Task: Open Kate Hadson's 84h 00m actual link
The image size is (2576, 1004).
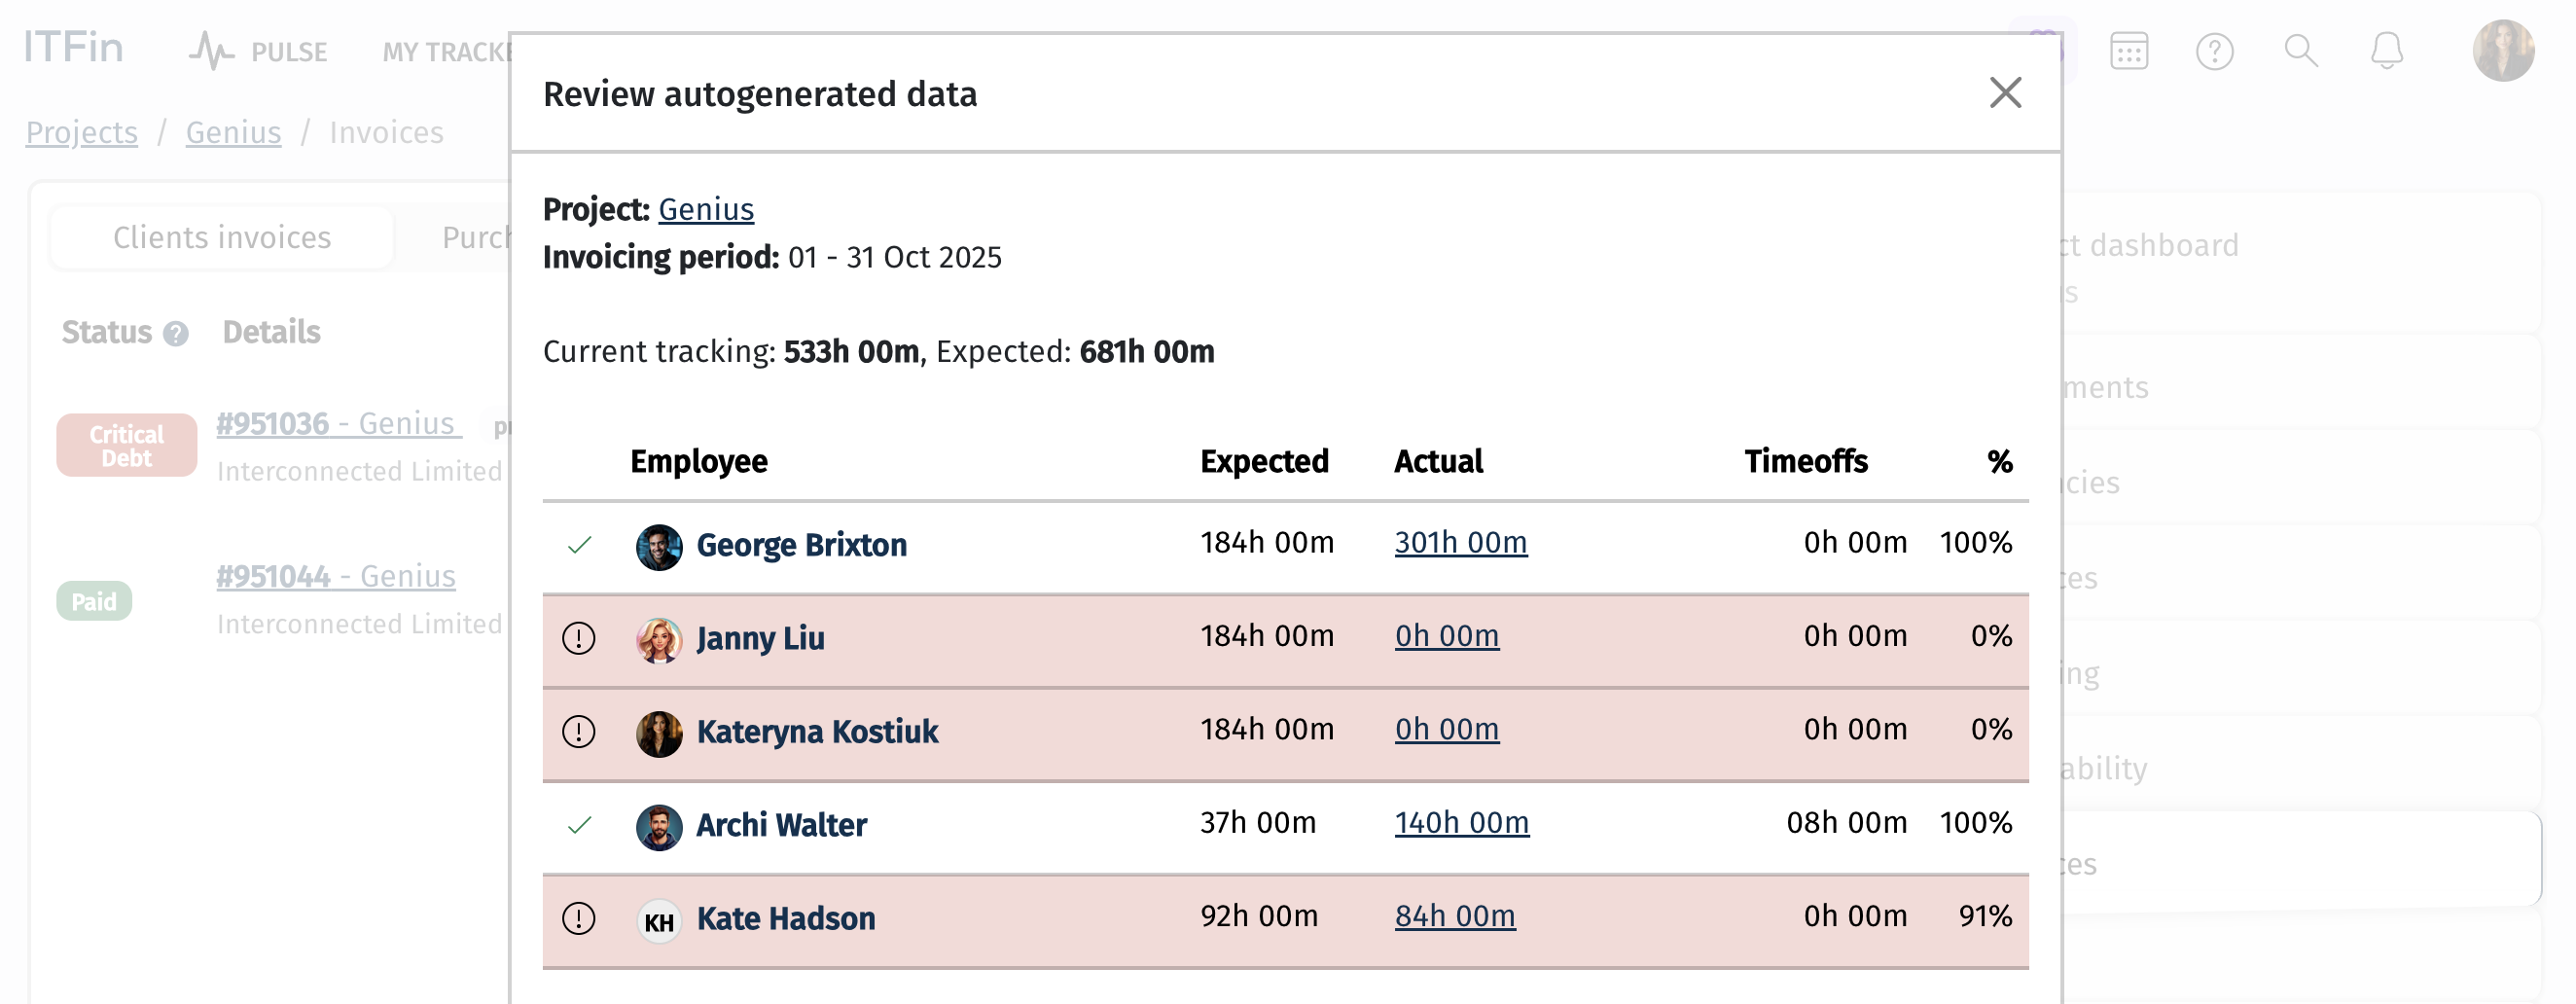Action: coord(1454,916)
